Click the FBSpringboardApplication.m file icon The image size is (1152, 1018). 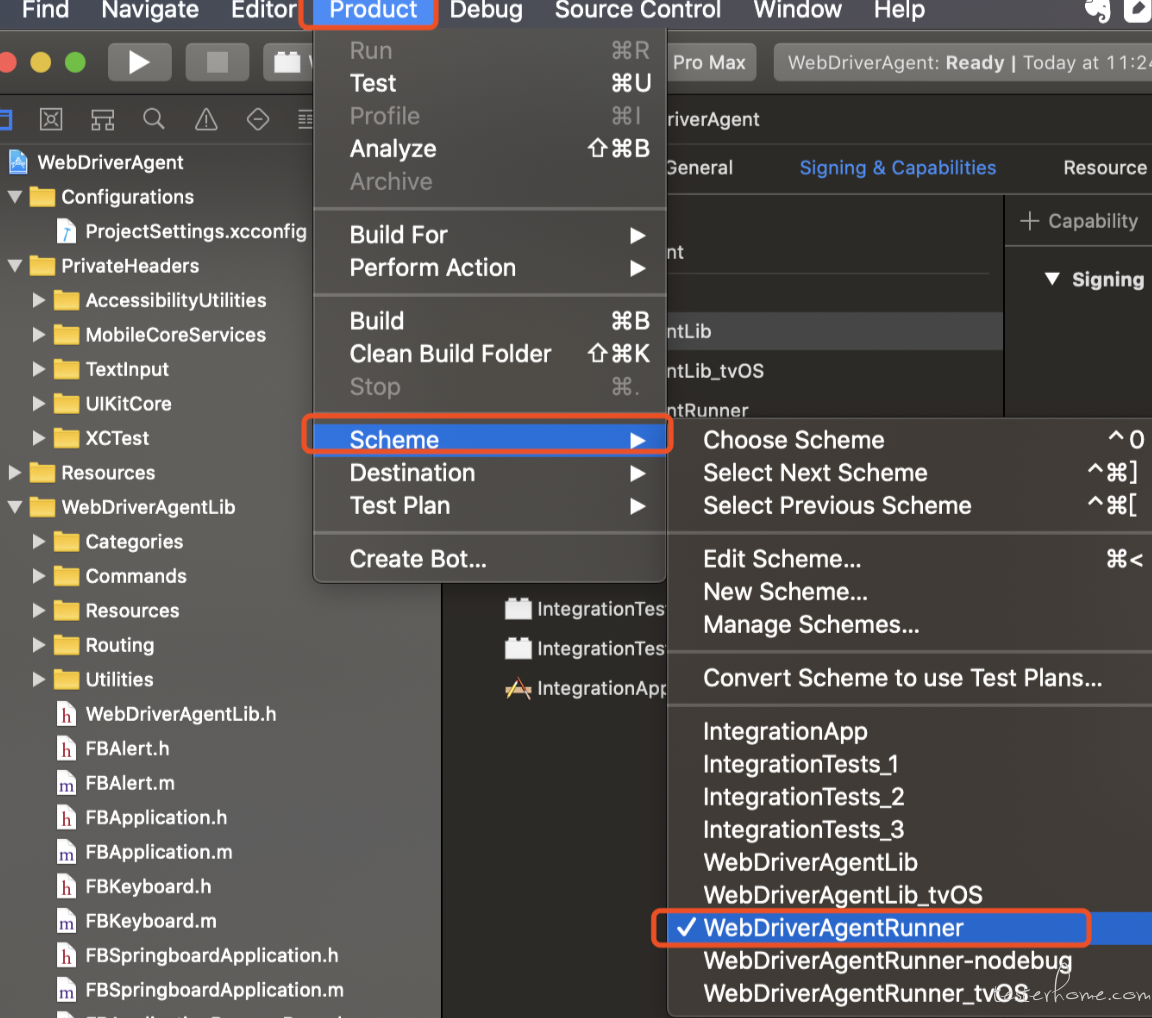[x=66, y=990]
